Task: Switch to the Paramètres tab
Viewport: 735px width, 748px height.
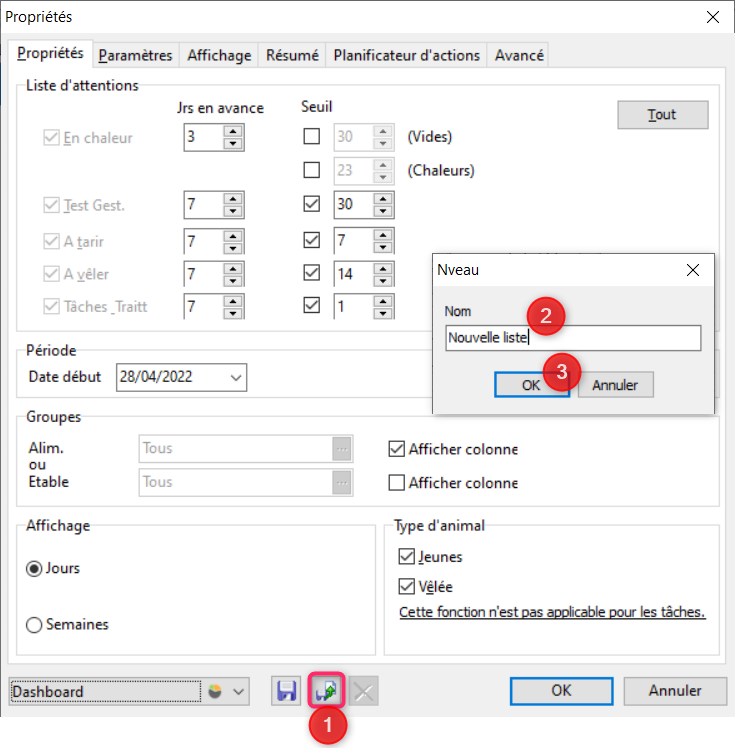Action: pos(135,55)
